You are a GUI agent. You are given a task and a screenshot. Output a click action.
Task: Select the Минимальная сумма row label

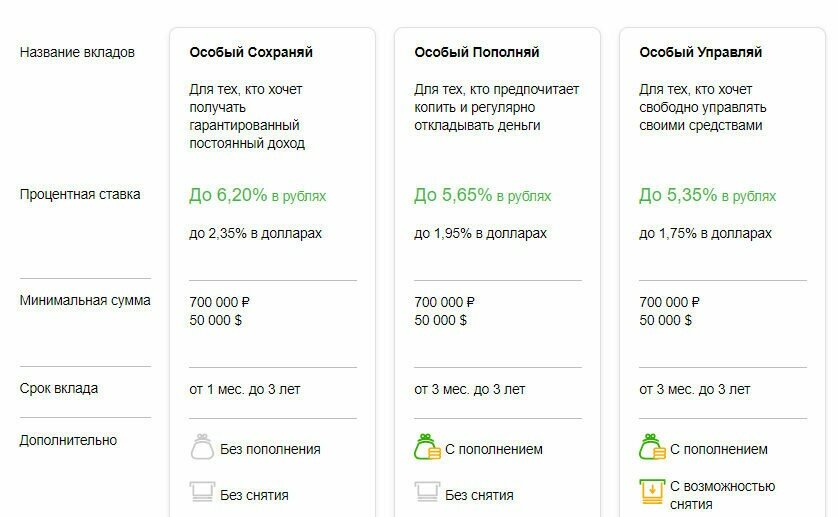(x=85, y=299)
